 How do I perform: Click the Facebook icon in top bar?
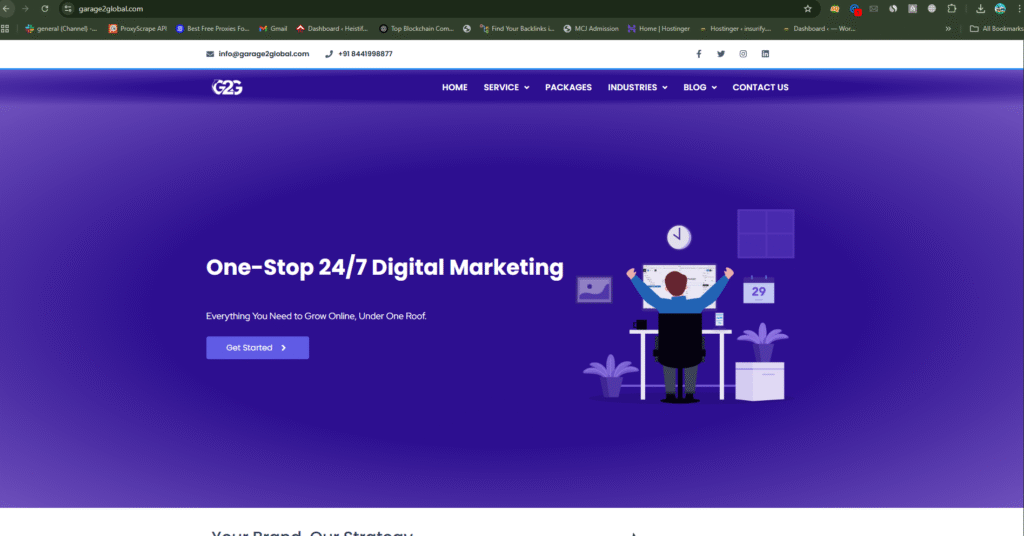coord(699,54)
